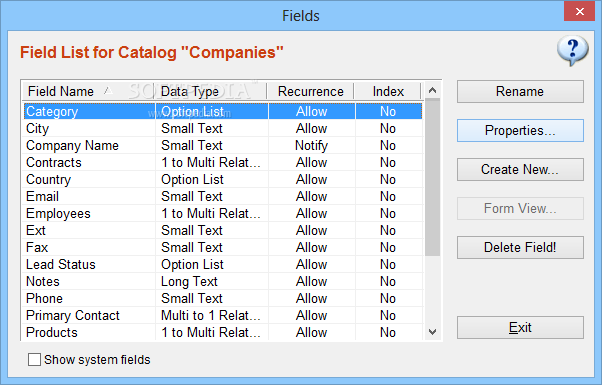Click the Rename button
Viewport: 602px width, 385px height.
[520, 91]
